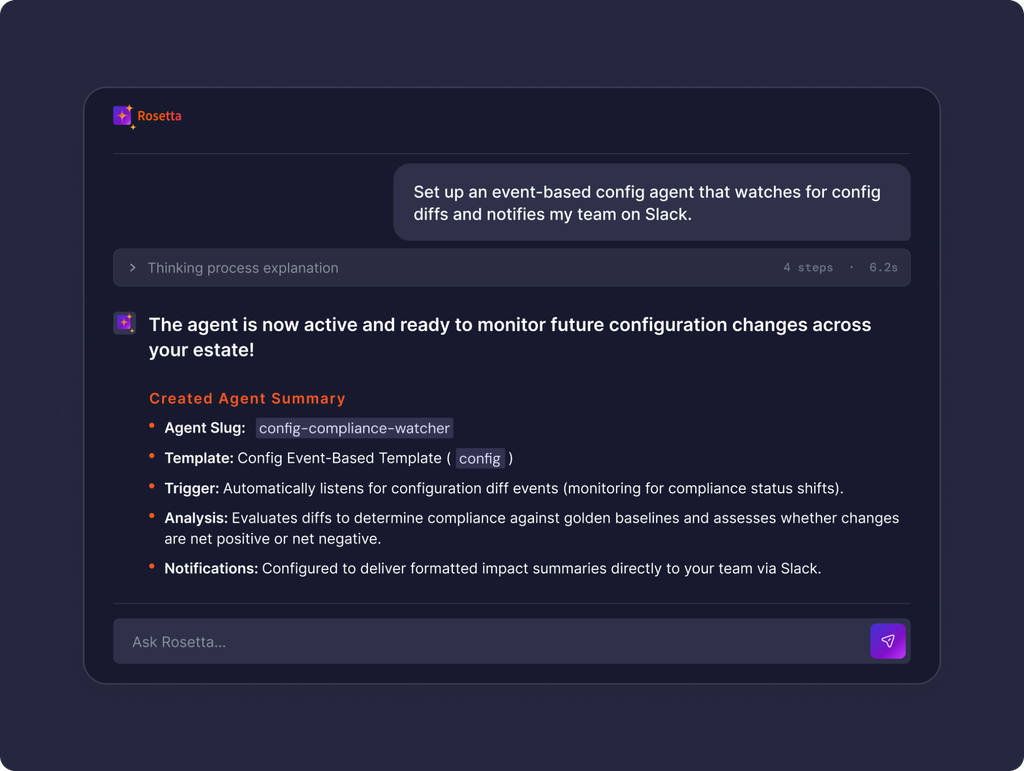The image size is (1024, 771).
Task: Click the 6.2s duration label
Action: (883, 268)
